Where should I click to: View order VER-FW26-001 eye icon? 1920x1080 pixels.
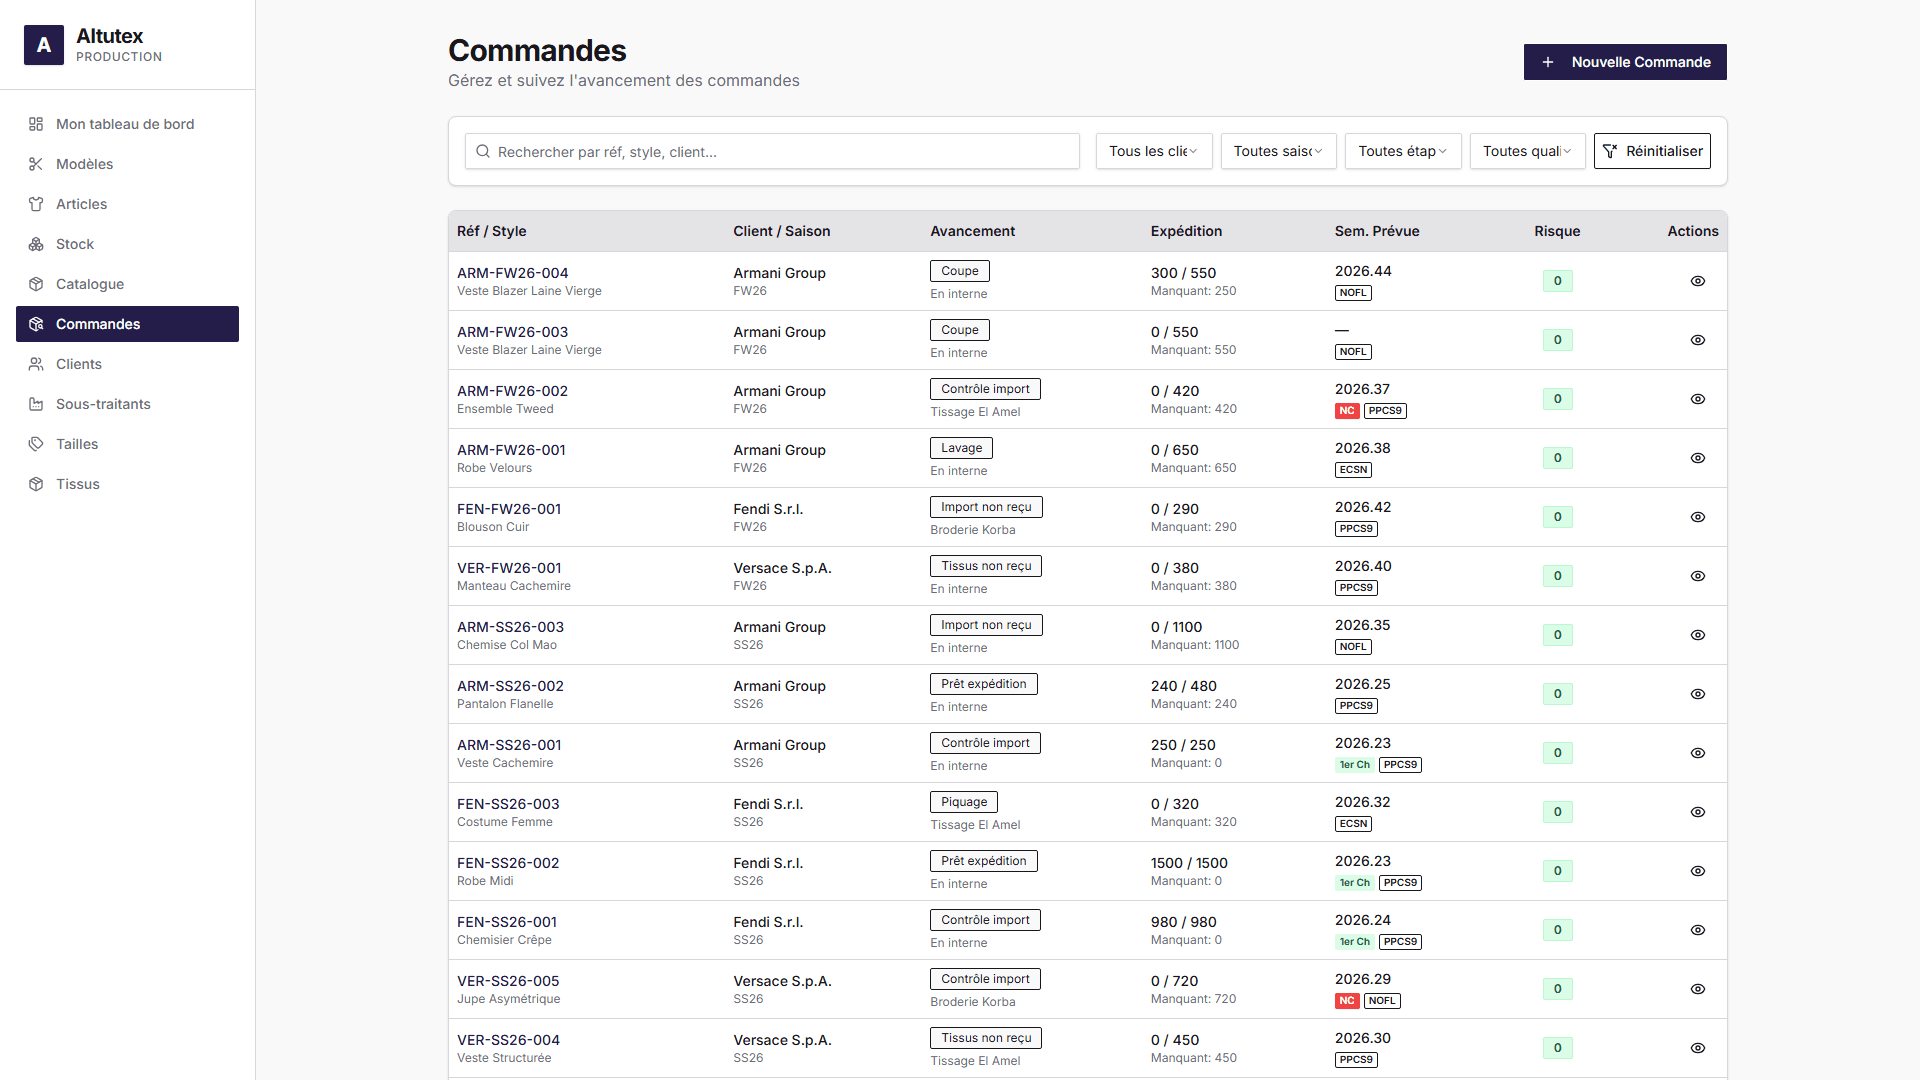1698,576
